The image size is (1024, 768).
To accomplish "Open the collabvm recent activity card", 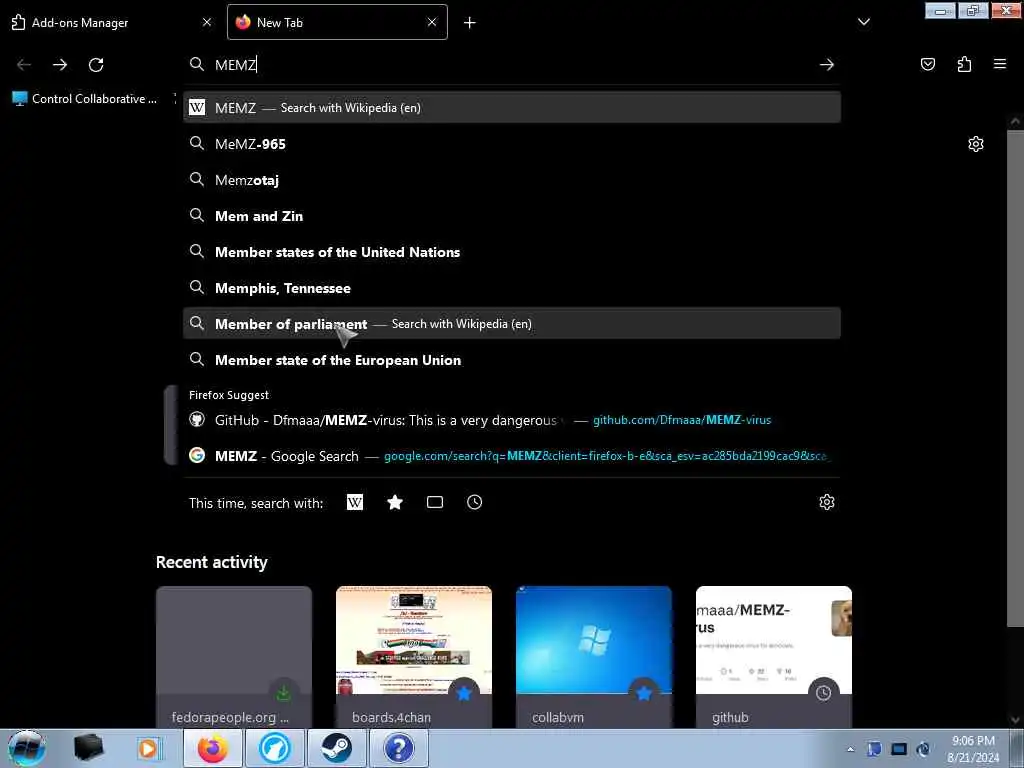I will point(594,657).
